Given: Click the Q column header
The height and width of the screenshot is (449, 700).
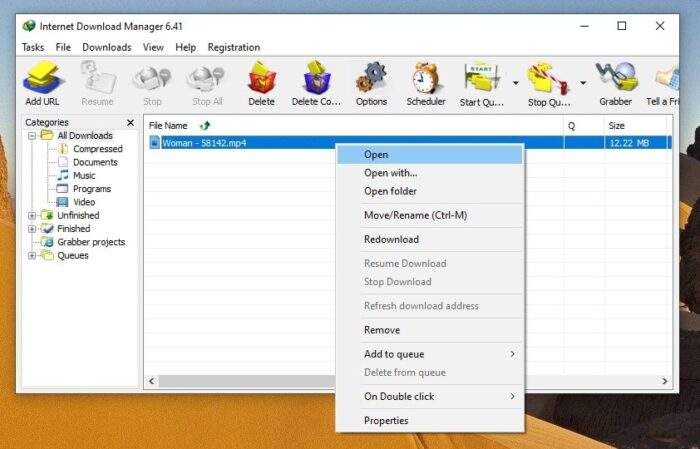Looking at the screenshot, I should [x=584, y=126].
